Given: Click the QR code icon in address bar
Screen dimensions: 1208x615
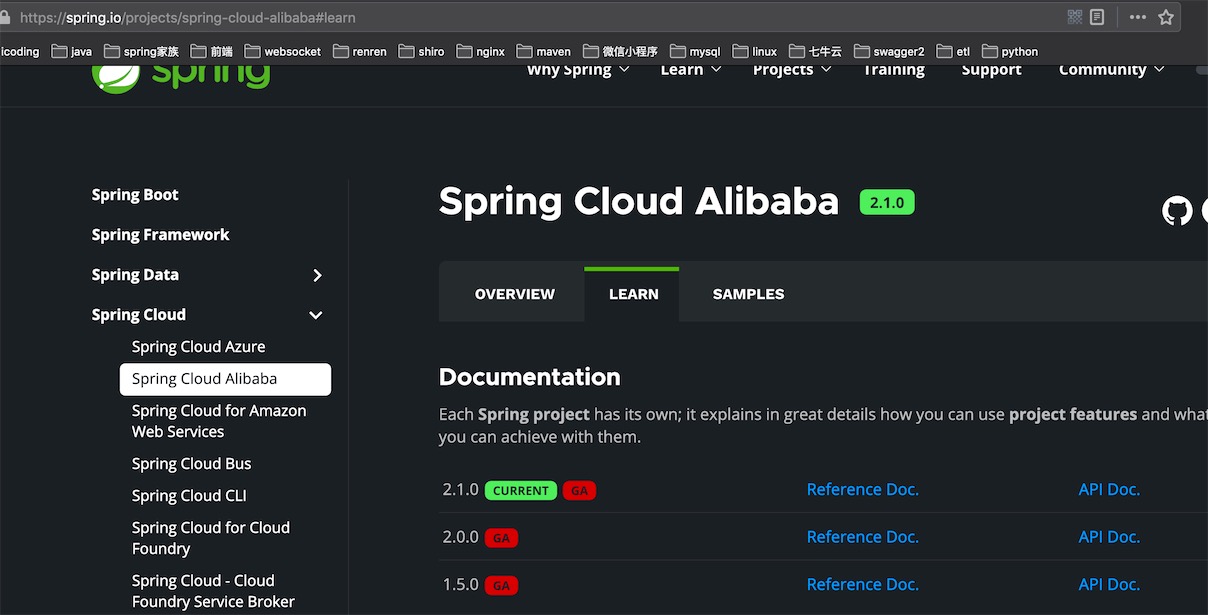Looking at the screenshot, I should click(x=1075, y=17).
